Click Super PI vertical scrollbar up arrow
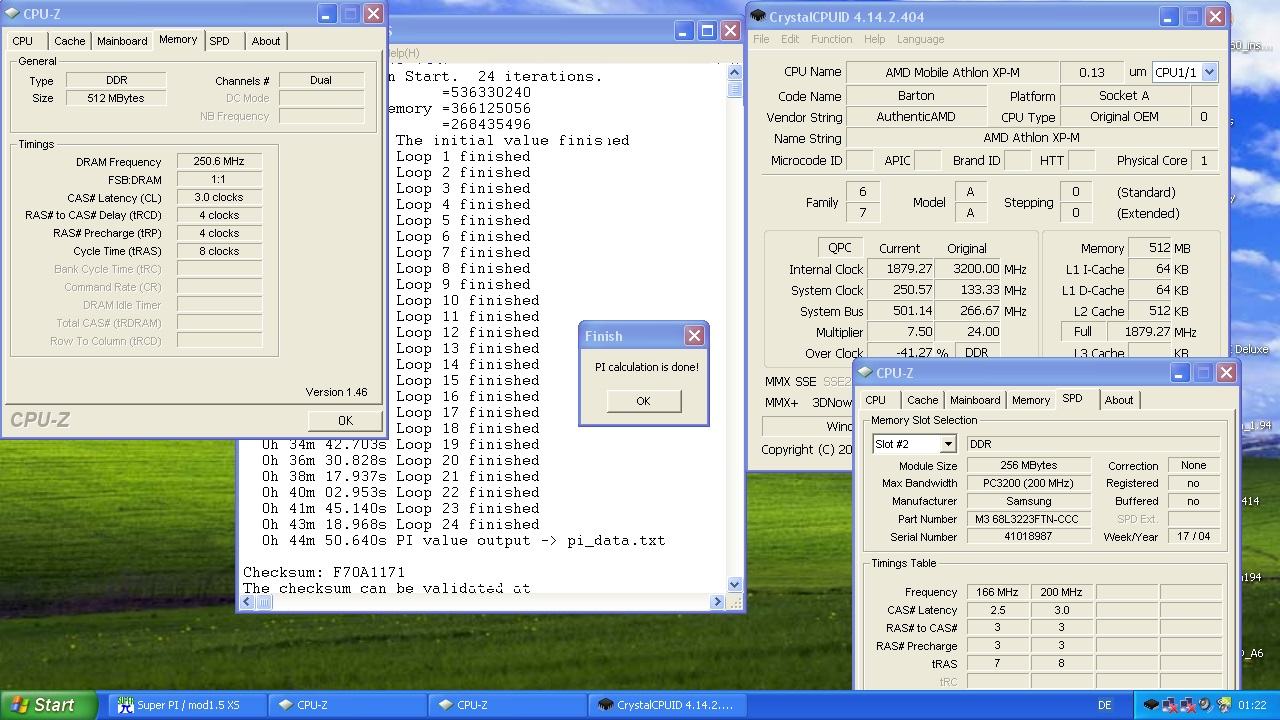The image size is (1280, 720). click(735, 72)
